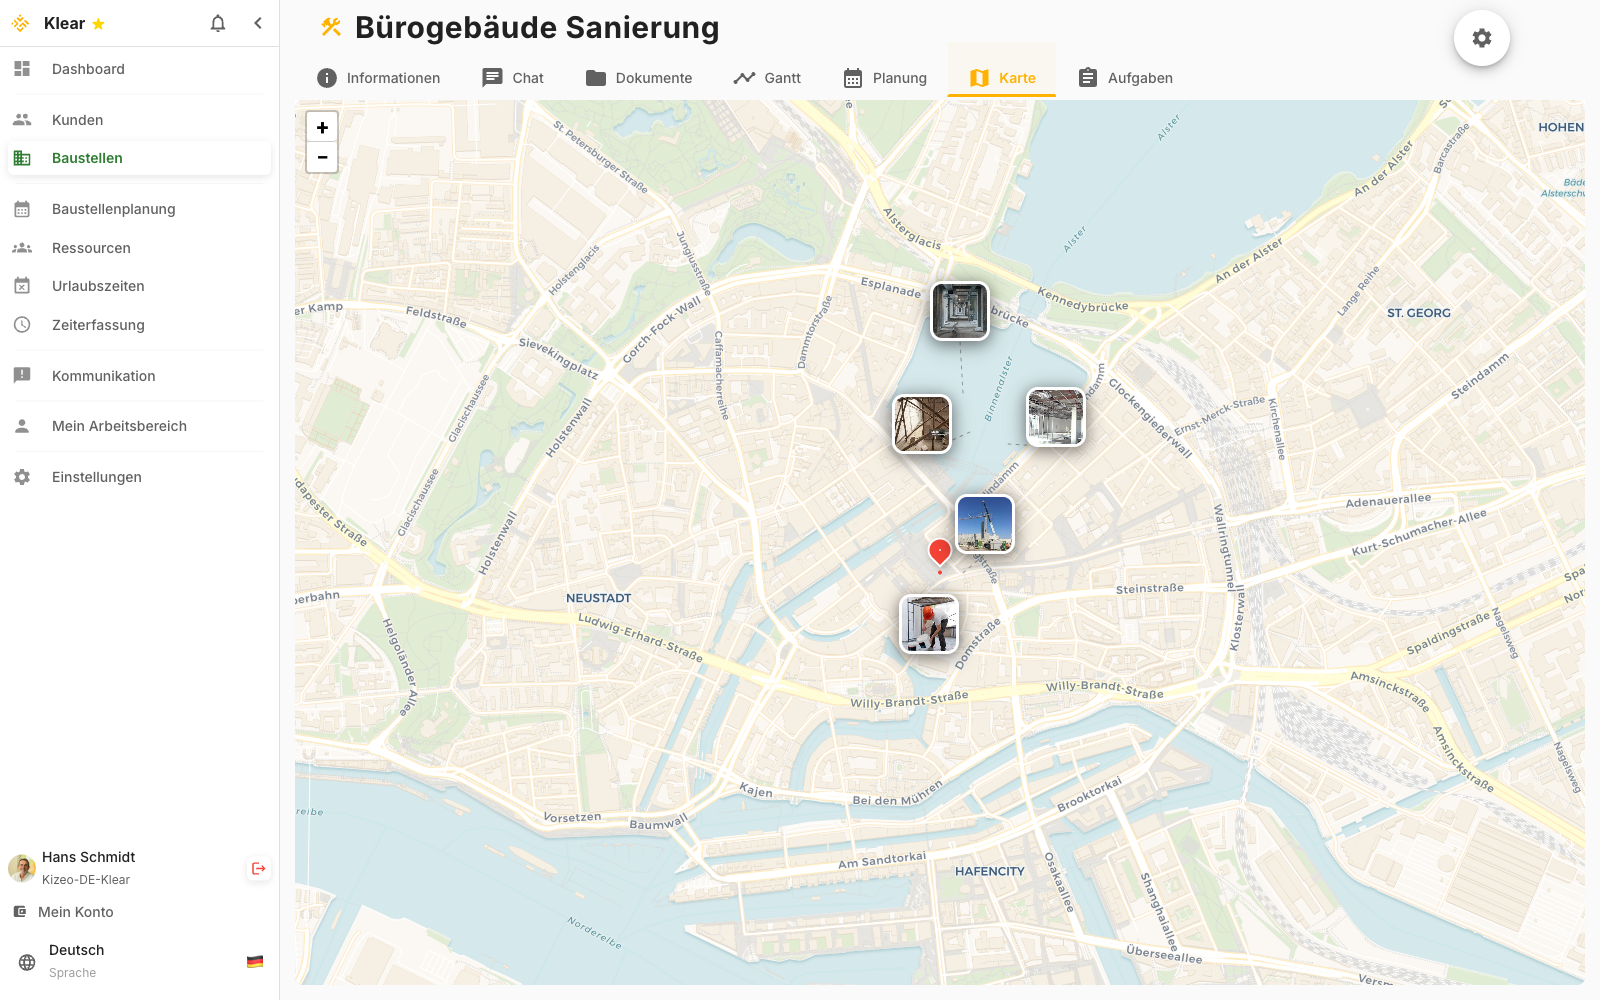The image size is (1600, 1000).
Task: Select the Dokumente tab
Action: tap(639, 78)
